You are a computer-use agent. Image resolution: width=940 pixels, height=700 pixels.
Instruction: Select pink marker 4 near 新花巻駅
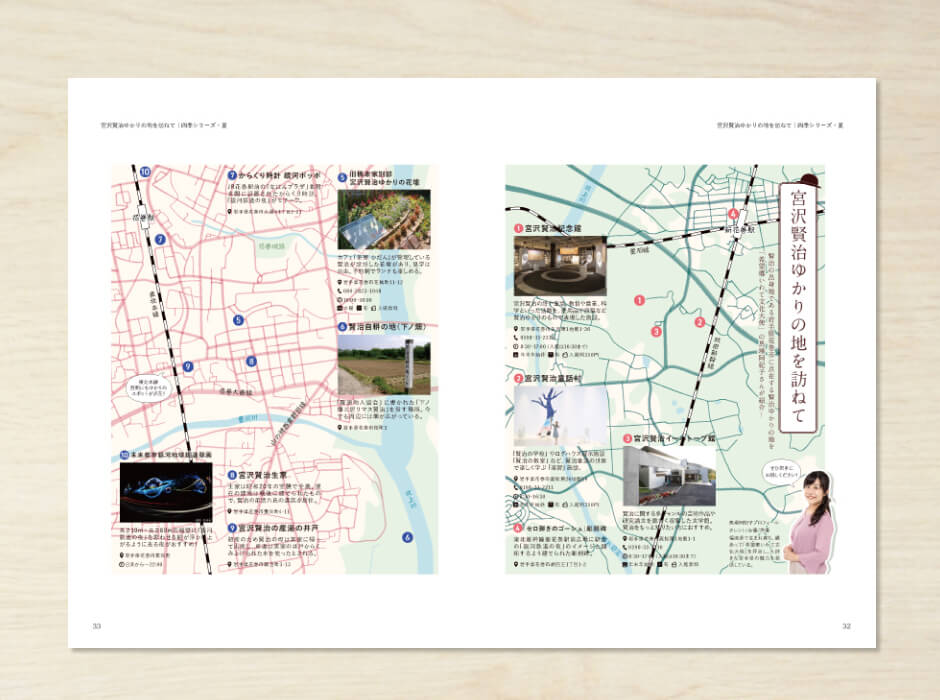click(733, 213)
